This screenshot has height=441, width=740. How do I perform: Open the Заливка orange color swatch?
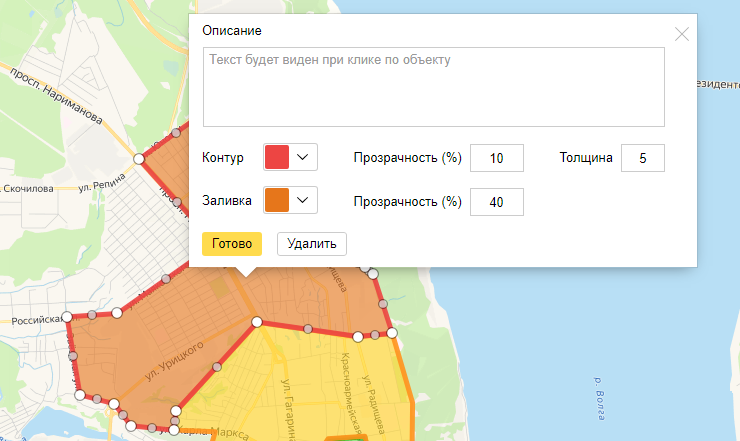[x=277, y=200]
